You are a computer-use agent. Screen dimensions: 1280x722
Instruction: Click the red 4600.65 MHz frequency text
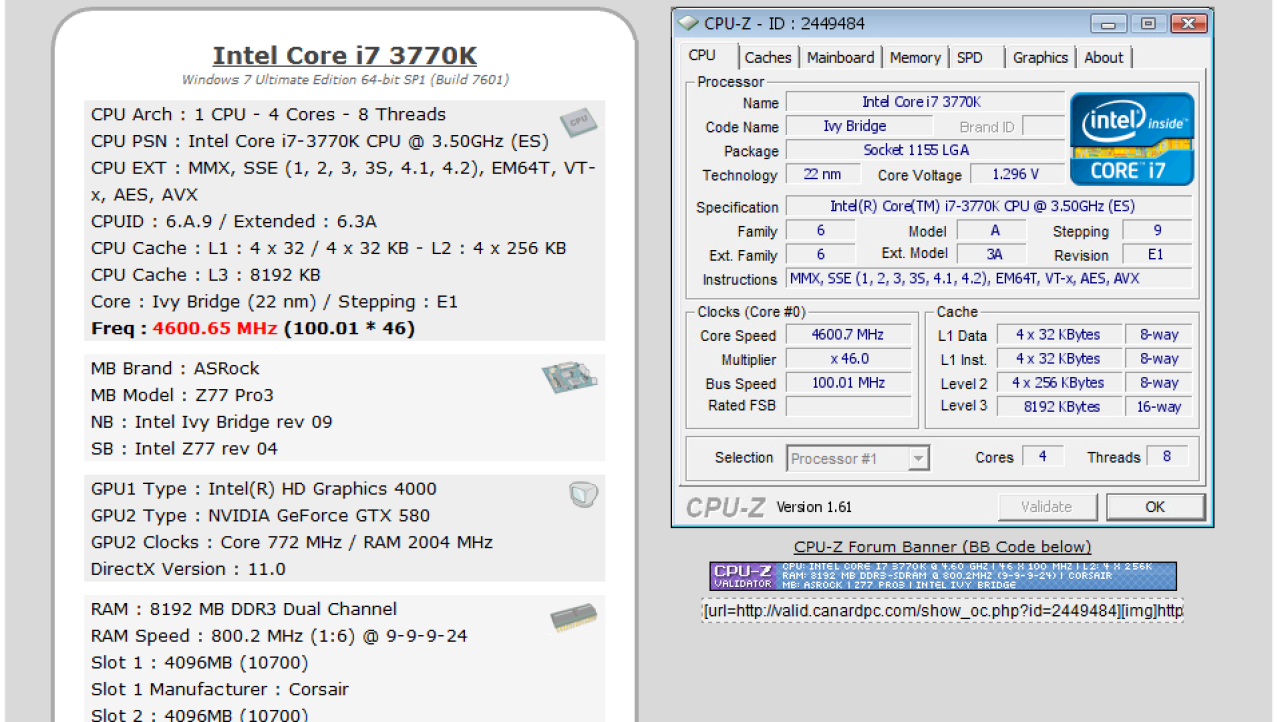pyautogui.click(x=215, y=328)
